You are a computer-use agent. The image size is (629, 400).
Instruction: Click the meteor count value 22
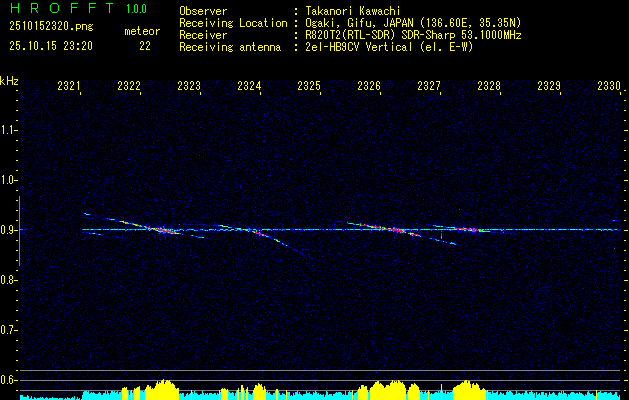[x=145, y=46]
